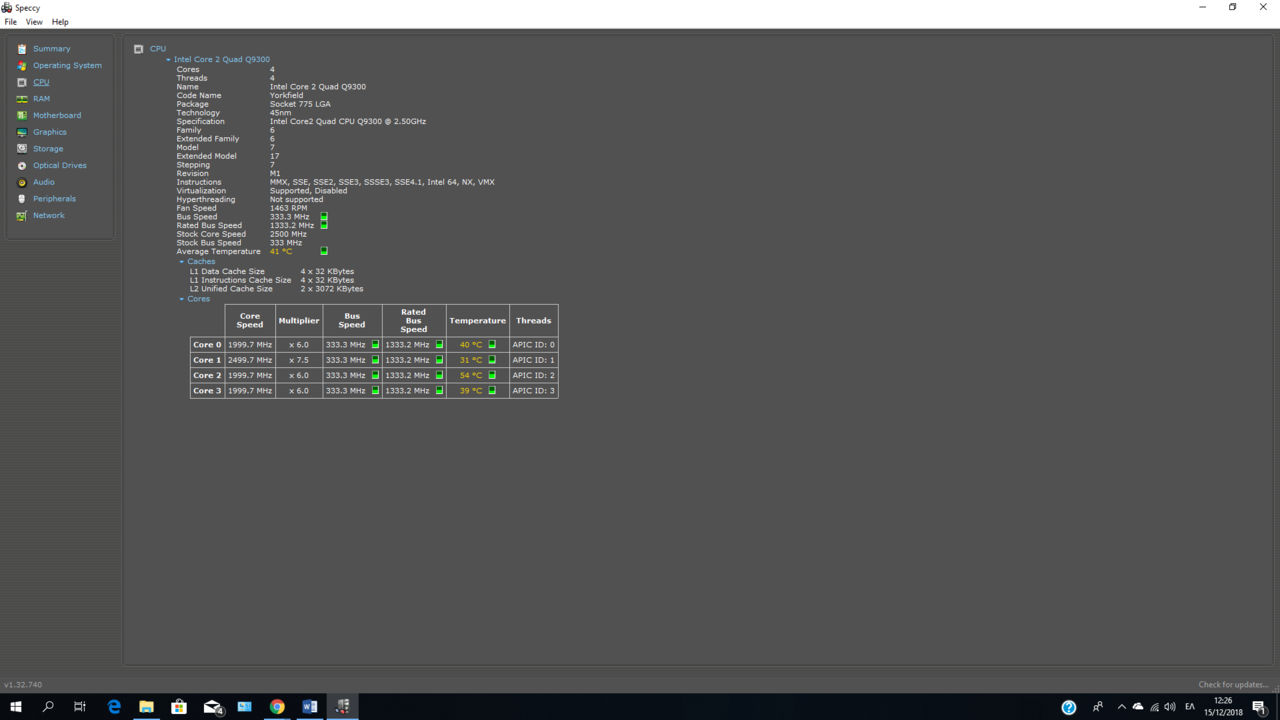
Task: Open Microsoft Edge from taskbar
Action: tap(114, 707)
